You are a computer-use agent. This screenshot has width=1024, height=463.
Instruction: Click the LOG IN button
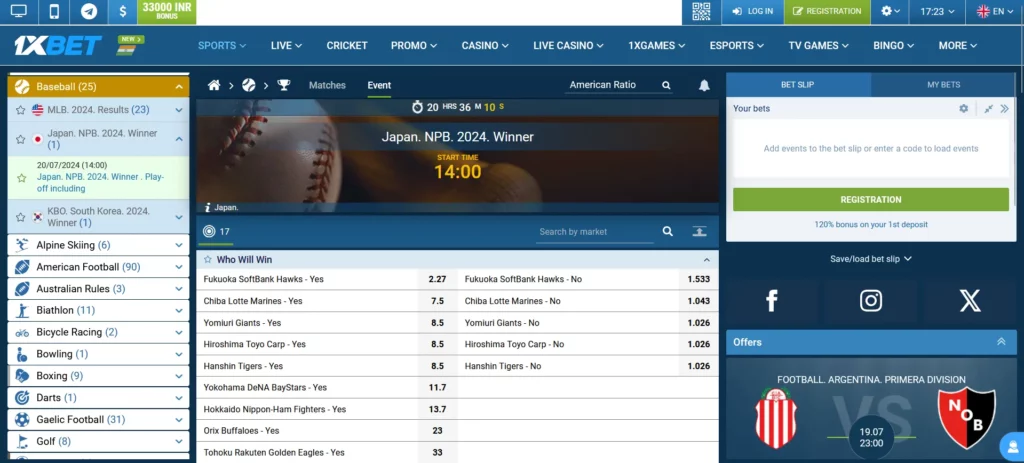752,12
